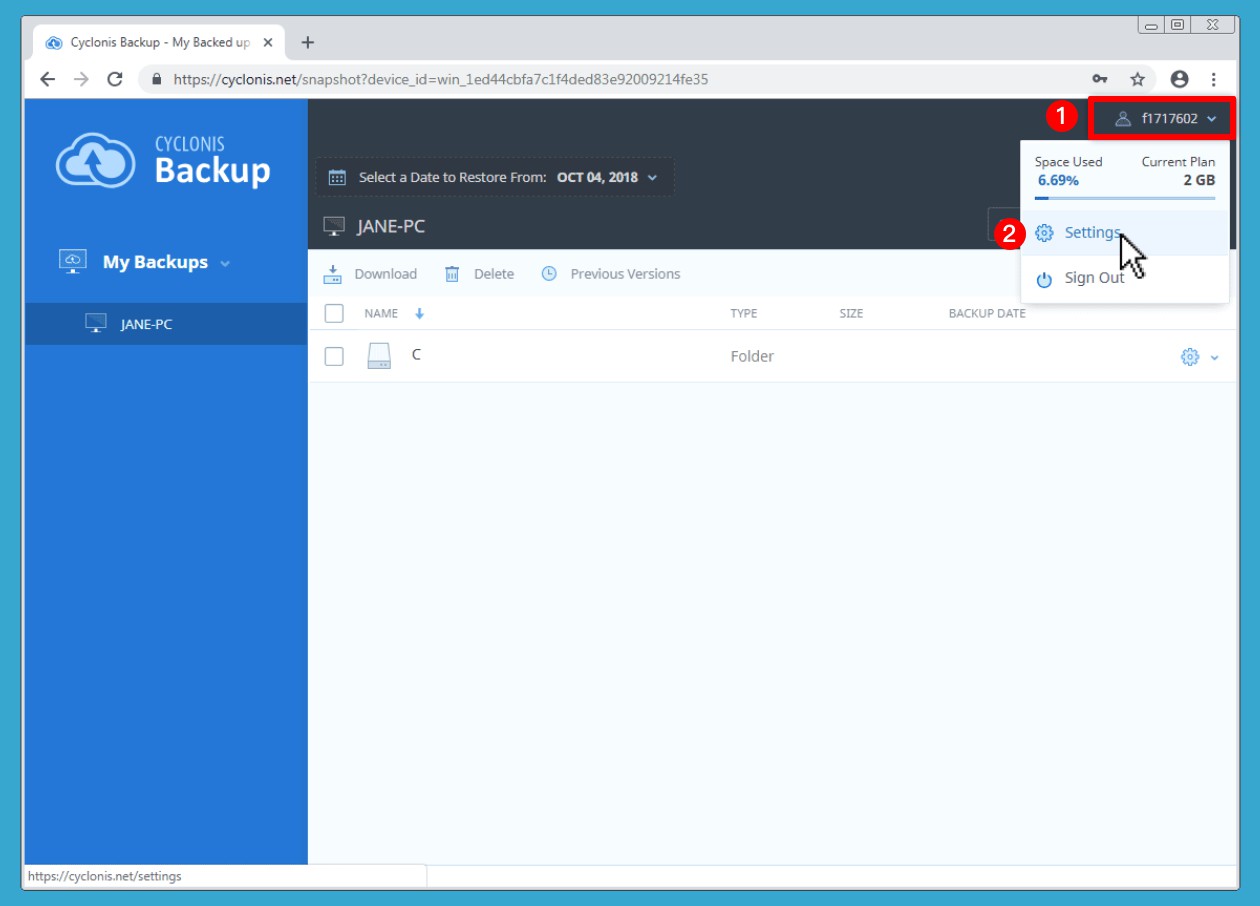This screenshot has height=906, width=1260.
Task: Click the browser address bar URL
Action: click(440, 79)
